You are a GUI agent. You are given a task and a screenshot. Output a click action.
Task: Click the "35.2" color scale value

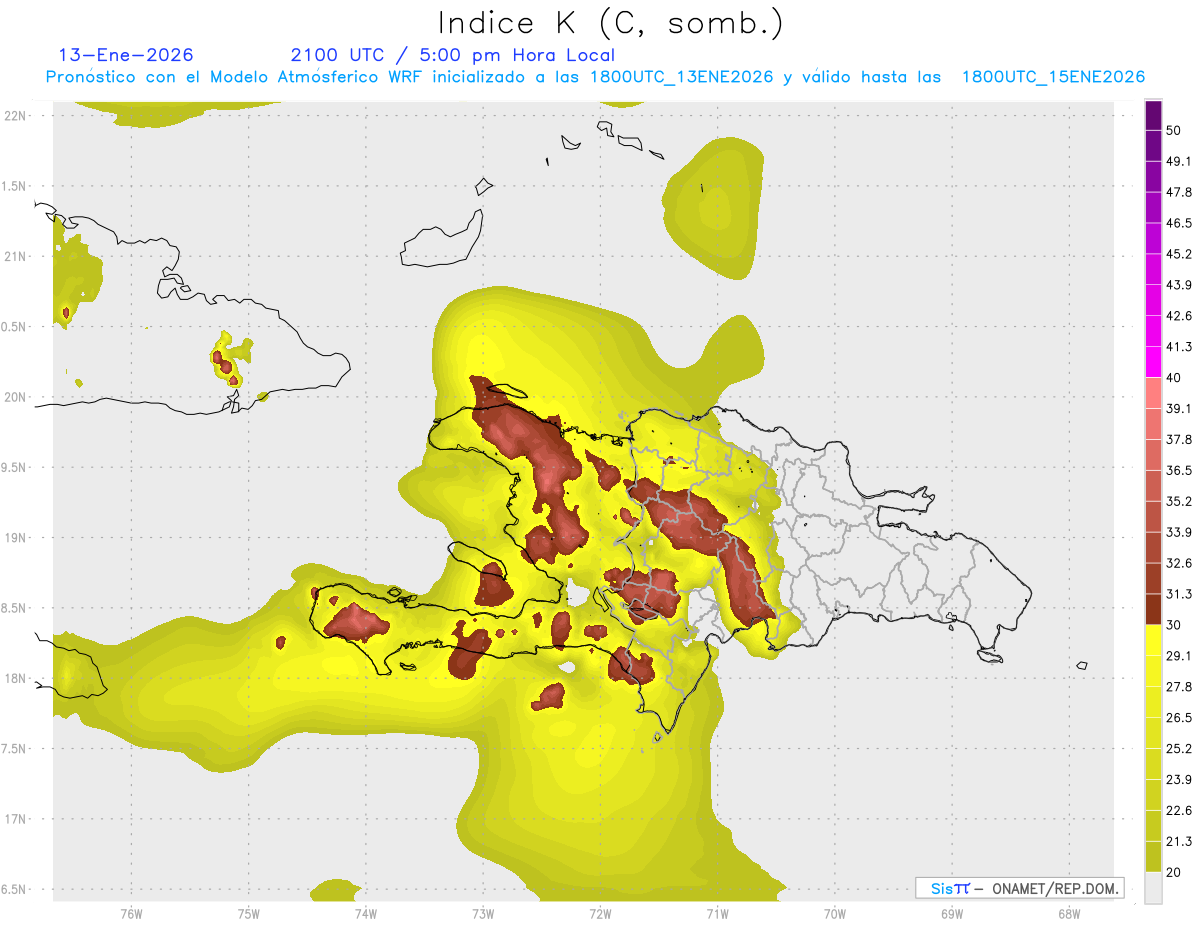pos(1179,501)
